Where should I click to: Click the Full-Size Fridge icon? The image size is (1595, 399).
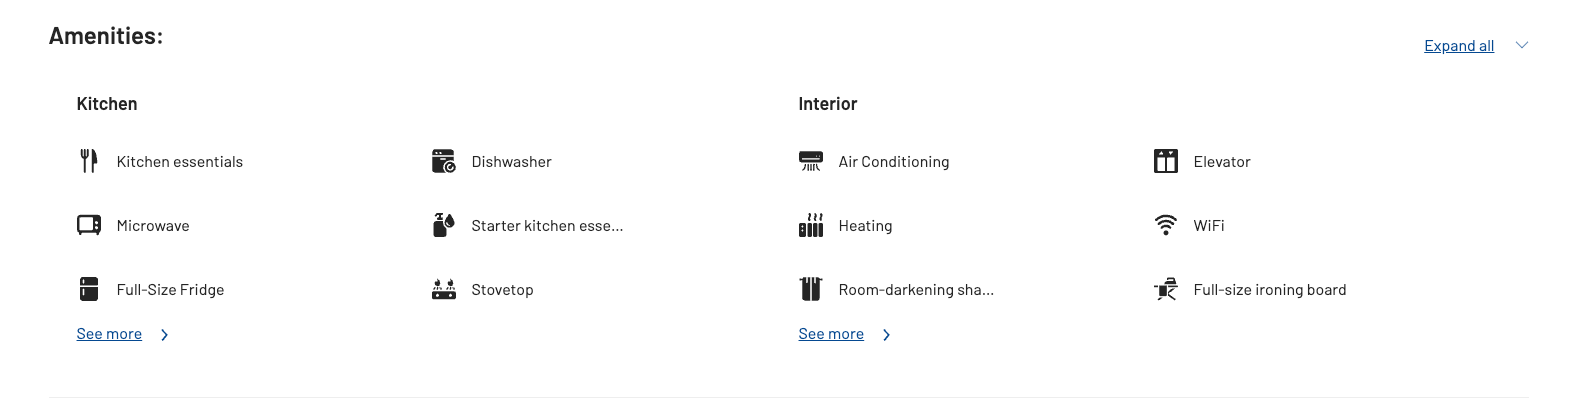click(89, 289)
